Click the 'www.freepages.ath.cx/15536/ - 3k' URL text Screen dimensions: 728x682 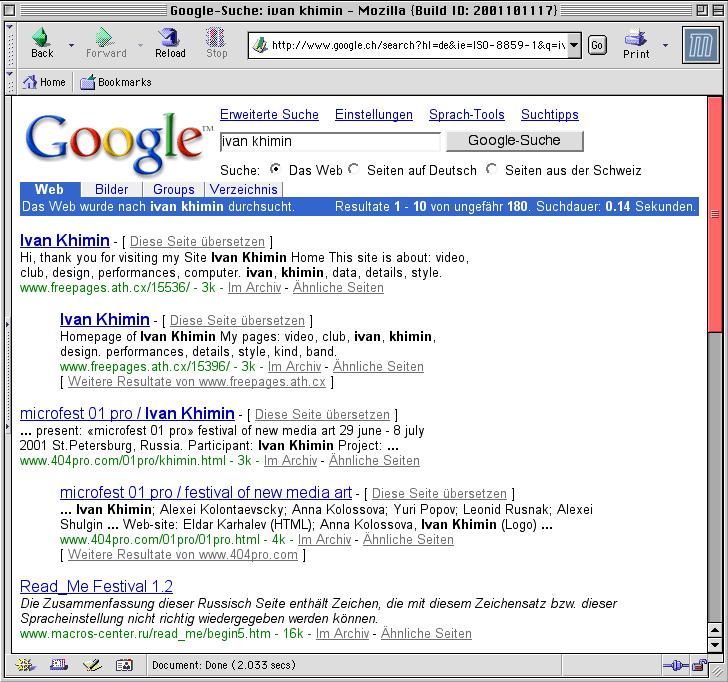click(x=117, y=288)
